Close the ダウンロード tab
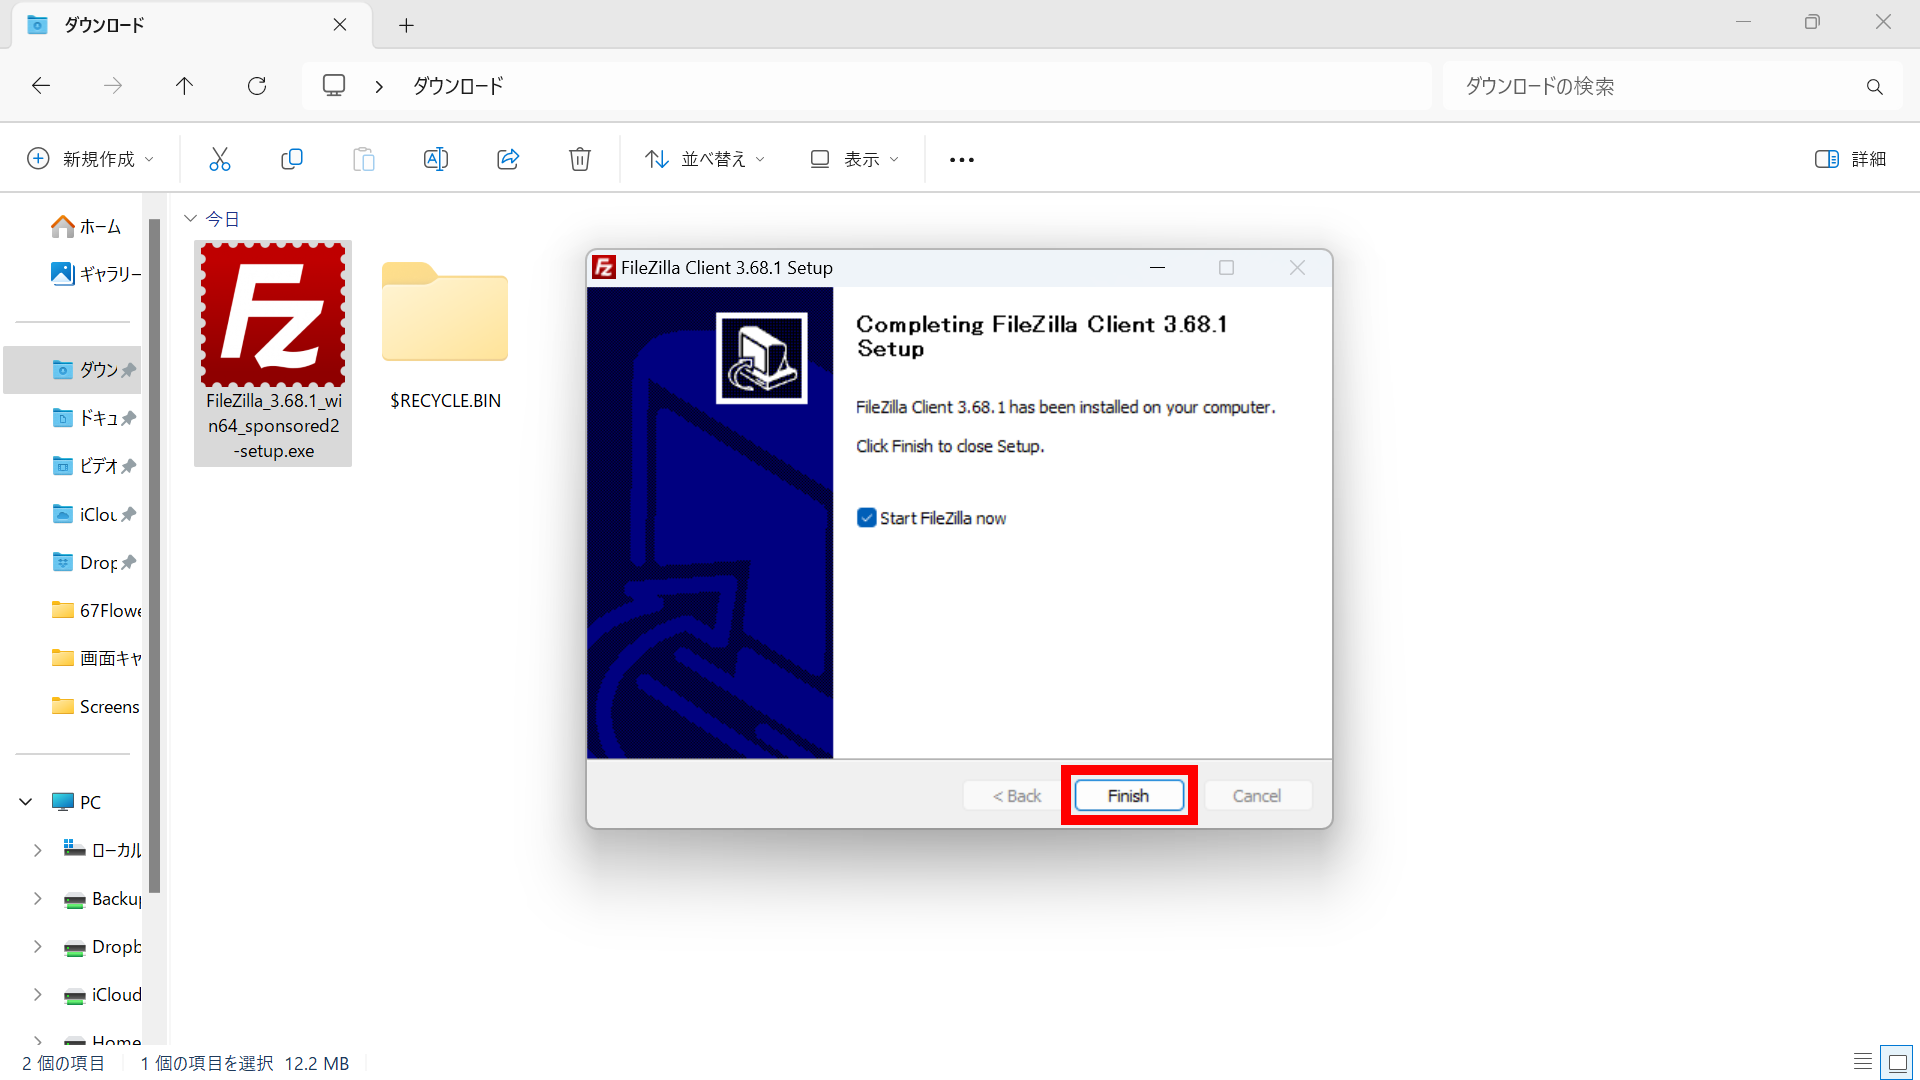 pos(340,25)
